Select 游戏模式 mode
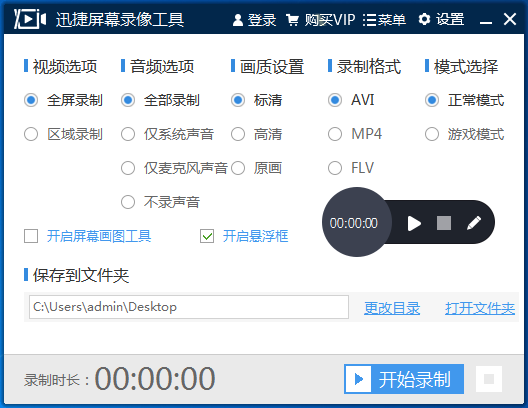 coord(465,134)
